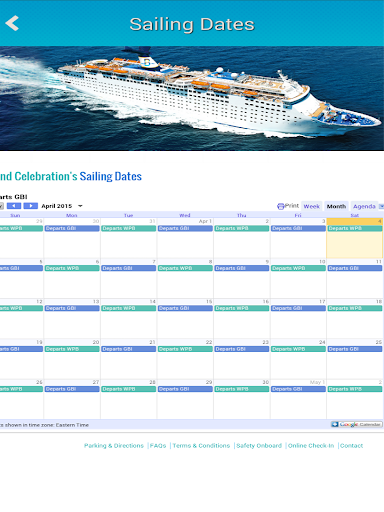Click the 'Sailing Dates' header title
Viewport: 384px width, 512px height.
tap(192, 24)
